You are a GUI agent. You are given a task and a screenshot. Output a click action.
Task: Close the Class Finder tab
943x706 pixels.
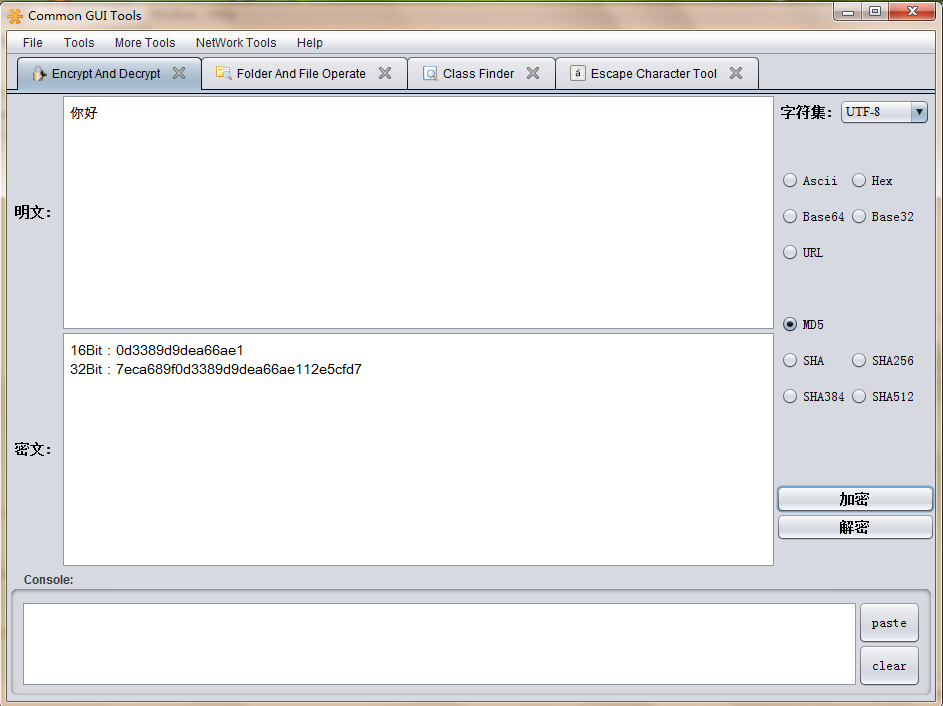533,73
